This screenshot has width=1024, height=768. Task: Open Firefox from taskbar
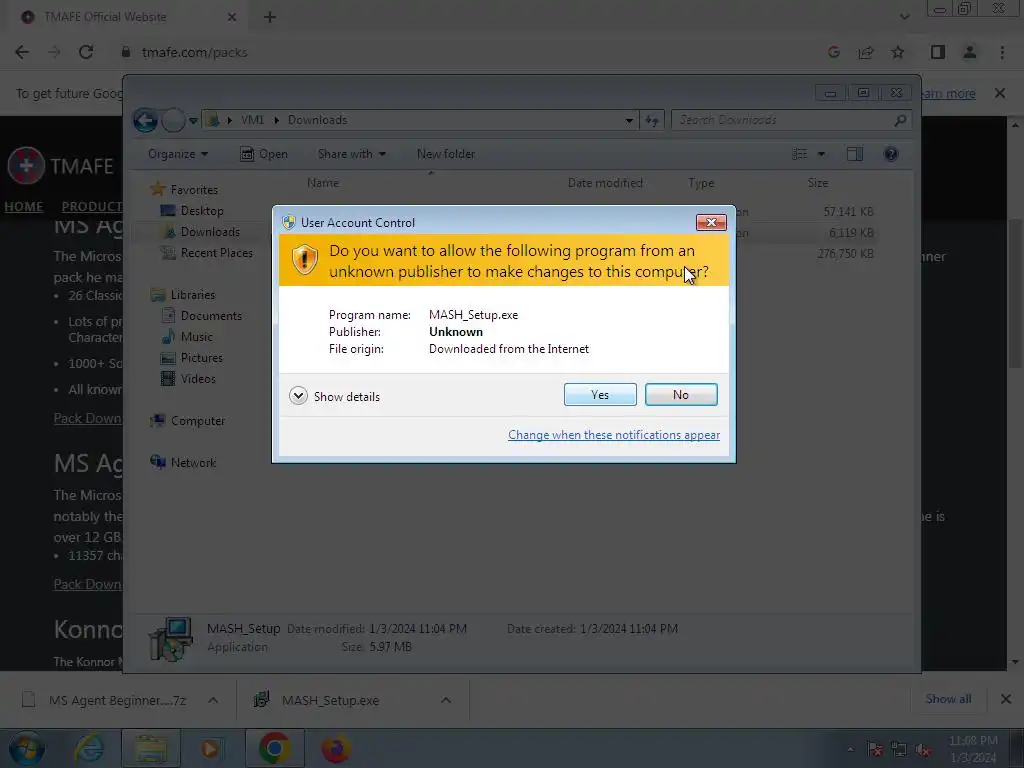pyautogui.click(x=336, y=748)
